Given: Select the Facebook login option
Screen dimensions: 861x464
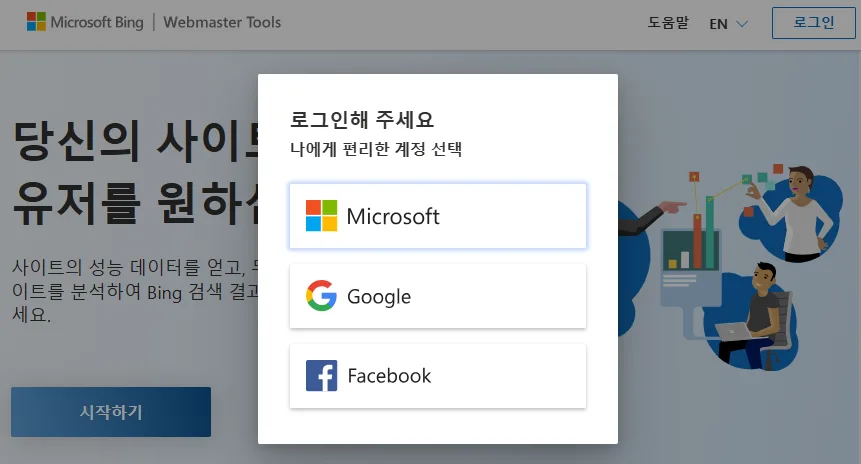Looking at the screenshot, I should point(438,376).
